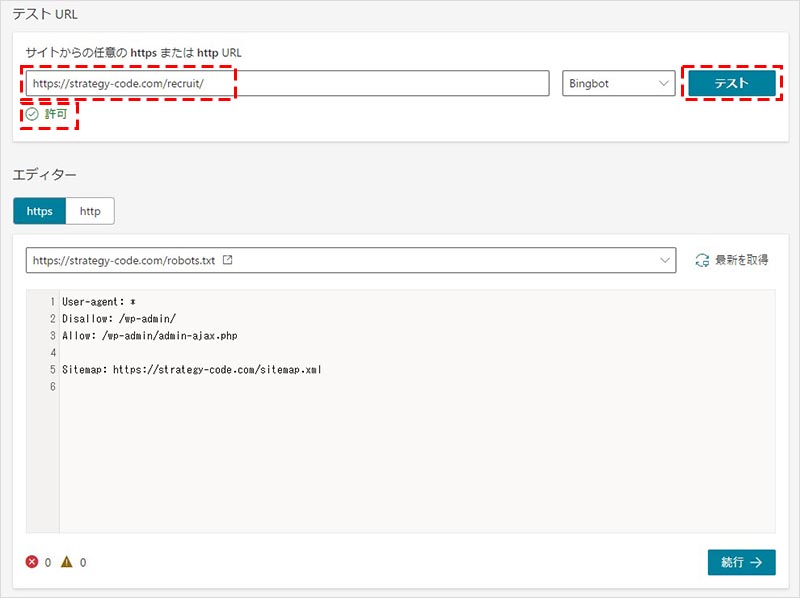Image resolution: width=800 pixels, height=598 pixels.
Task: Click line number 6 in editor gutter
Action: [50, 386]
